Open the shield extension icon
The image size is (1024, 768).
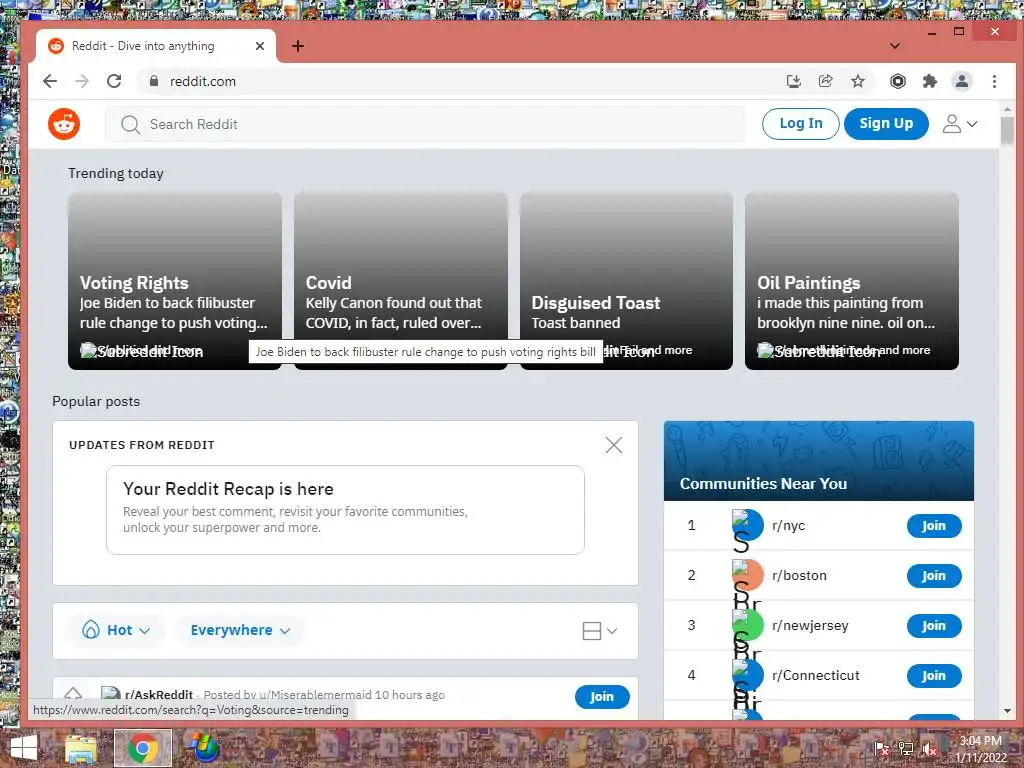coord(898,81)
